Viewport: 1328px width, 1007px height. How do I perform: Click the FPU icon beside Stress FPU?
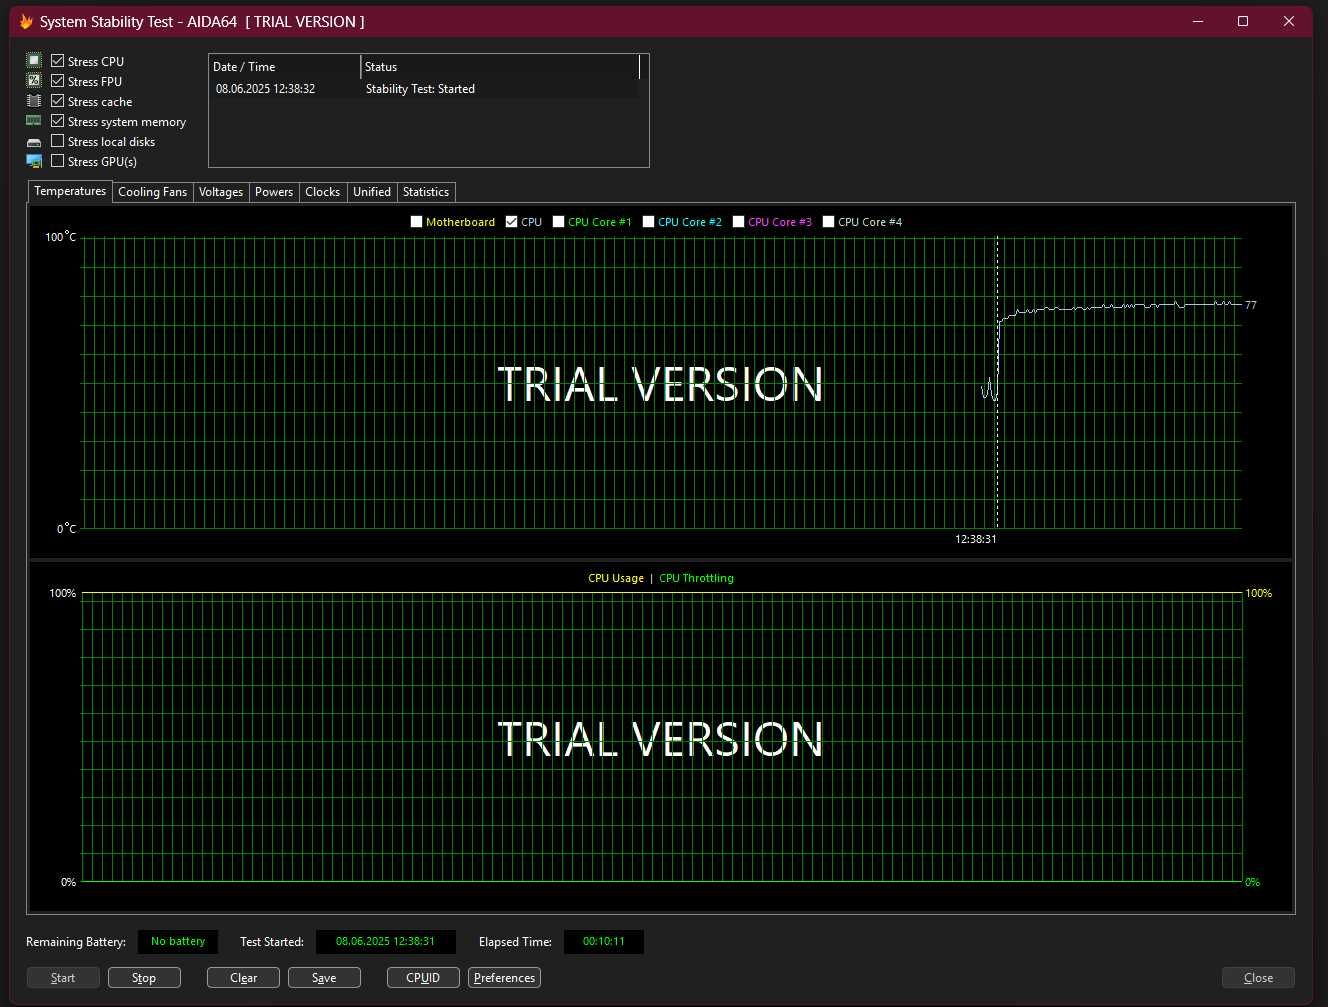(x=34, y=80)
